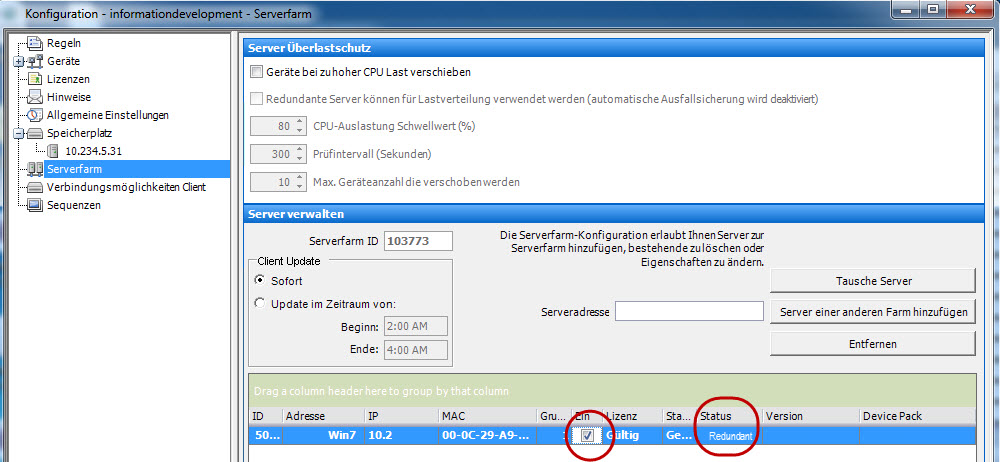Click the Lizenzen icon in sidebar
Image resolution: width=1000 pixels, height=462 pixels.
[35, 79]
